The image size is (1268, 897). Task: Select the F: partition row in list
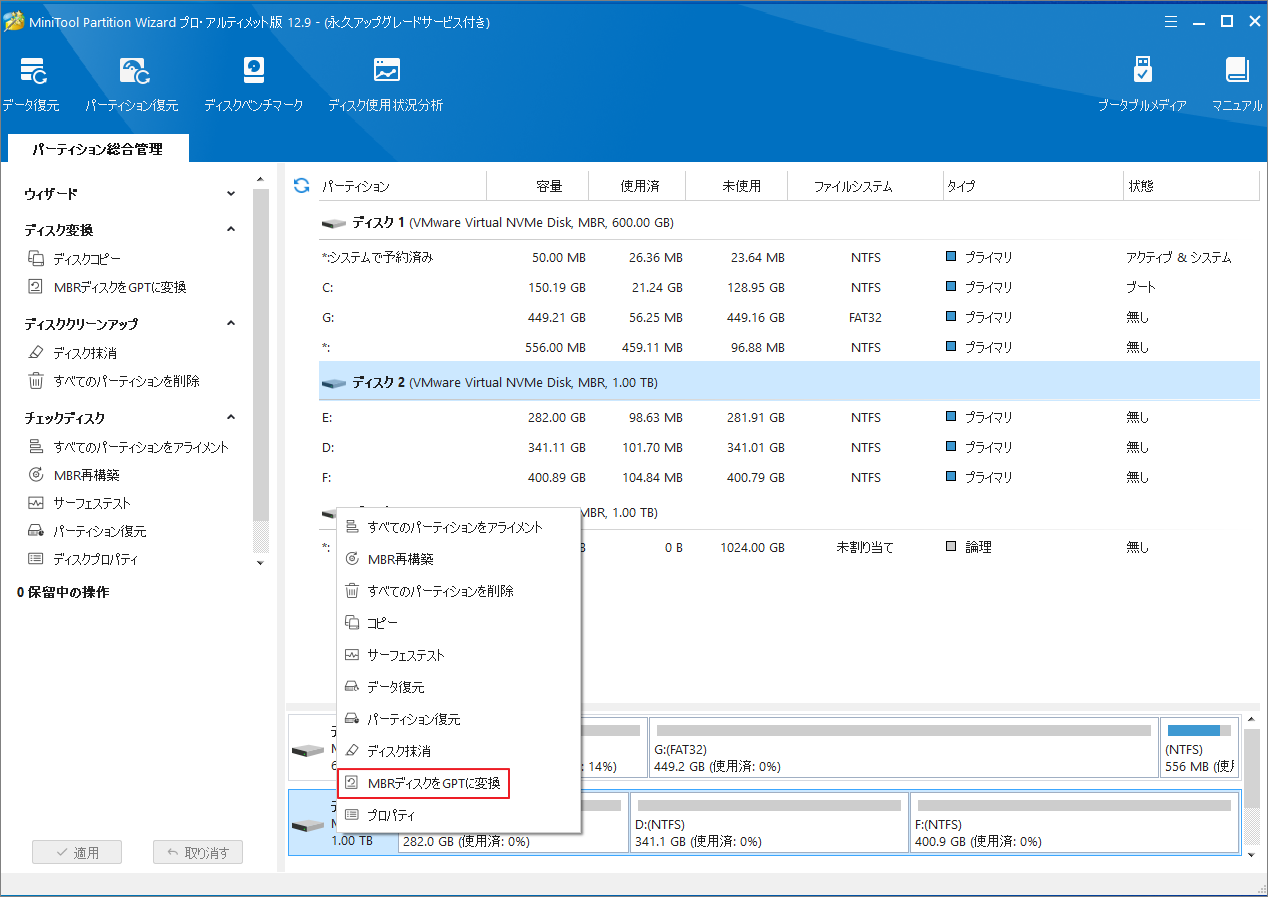point(789,477)
